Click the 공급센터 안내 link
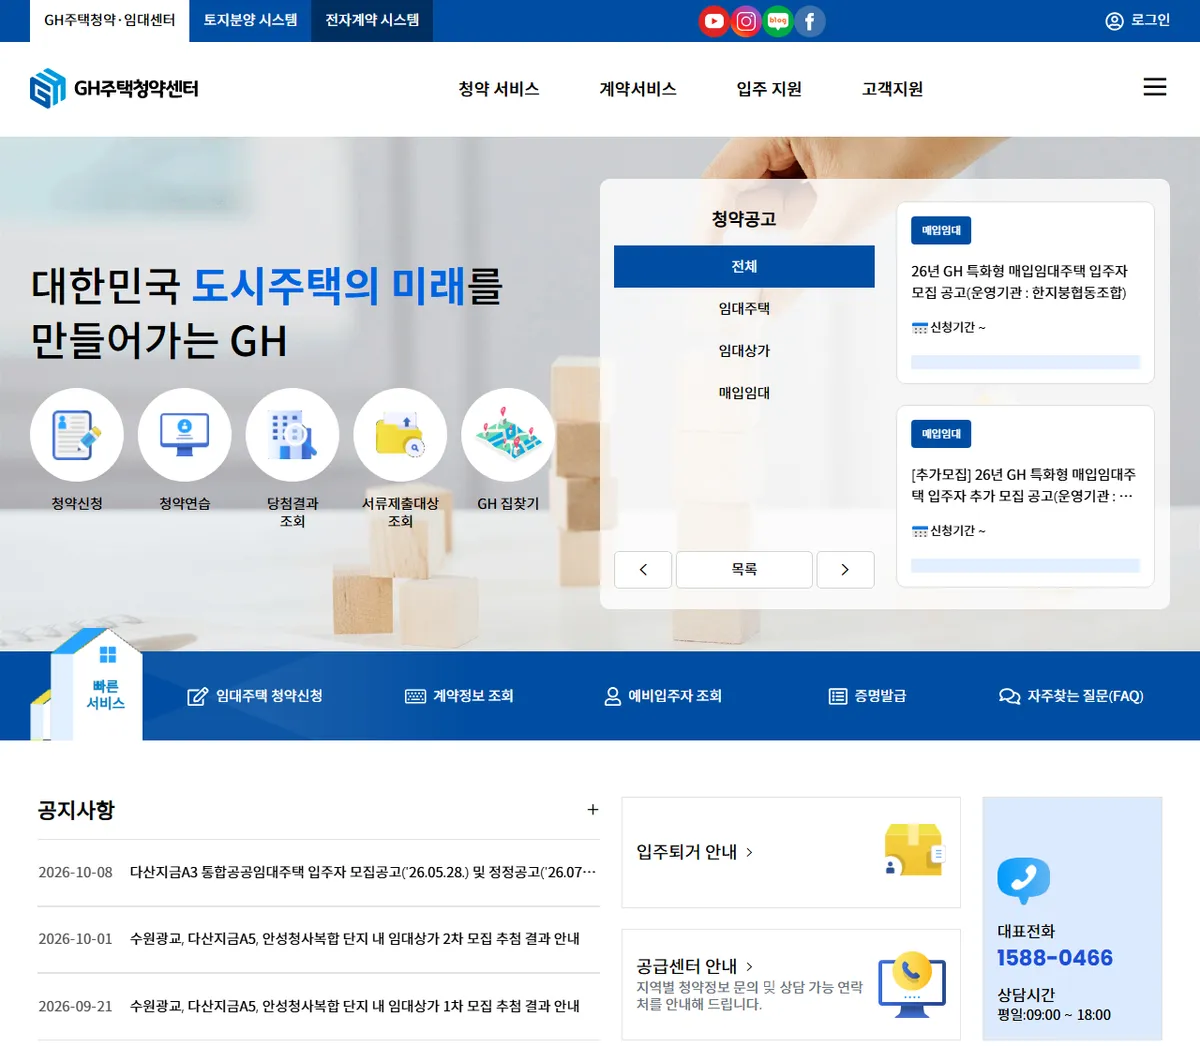 (695, 966)
